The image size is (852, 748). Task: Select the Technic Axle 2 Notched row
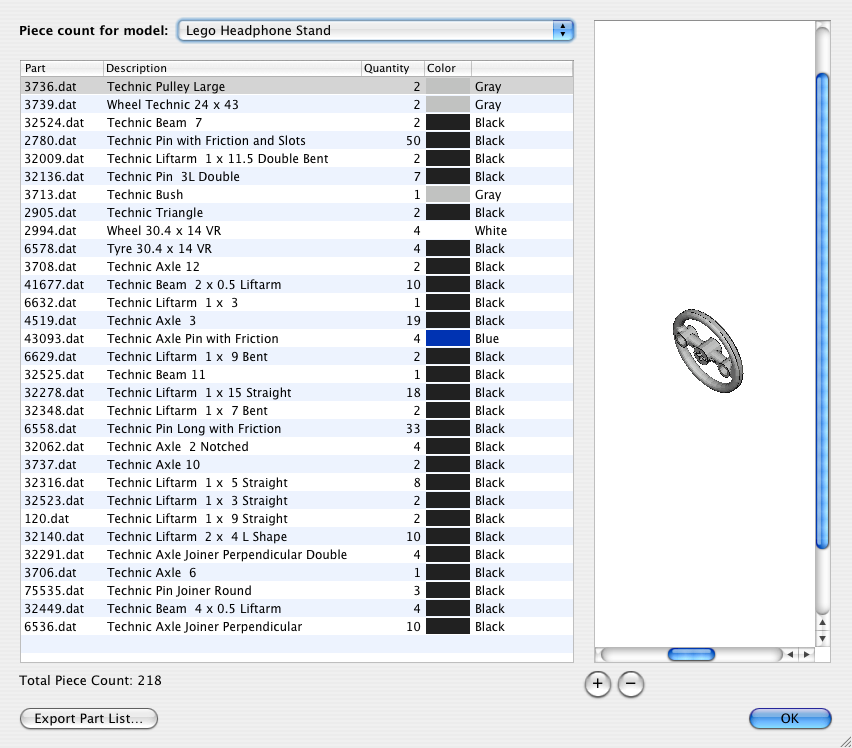pos(297,447)
